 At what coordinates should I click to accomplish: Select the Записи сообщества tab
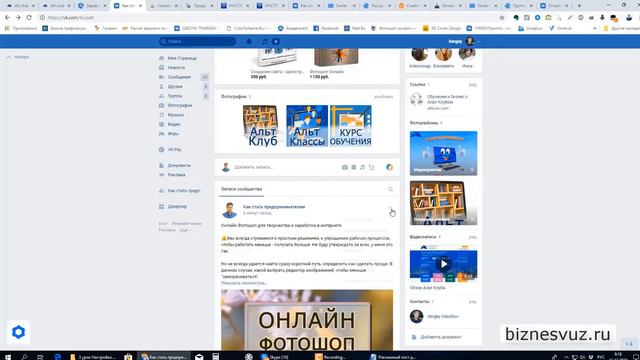pos(241,189)
